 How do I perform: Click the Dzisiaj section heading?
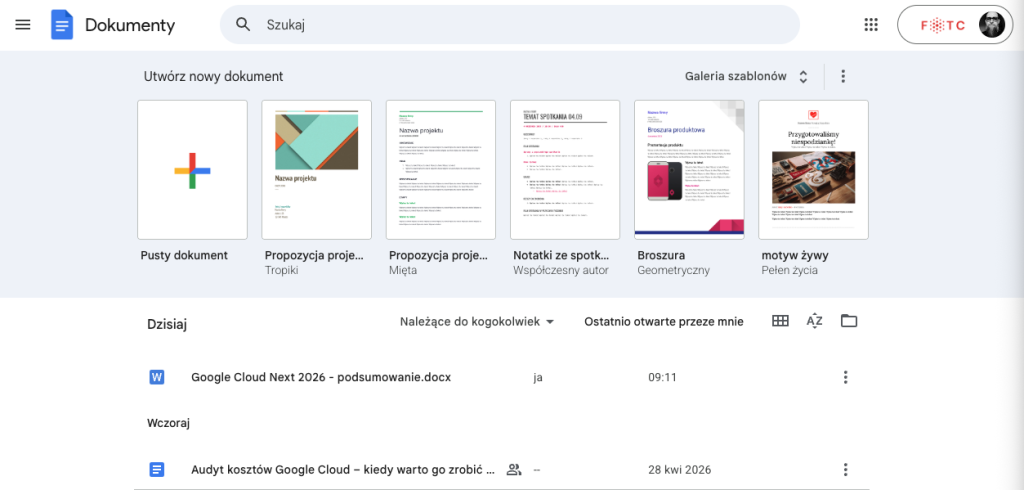[167, 324]
